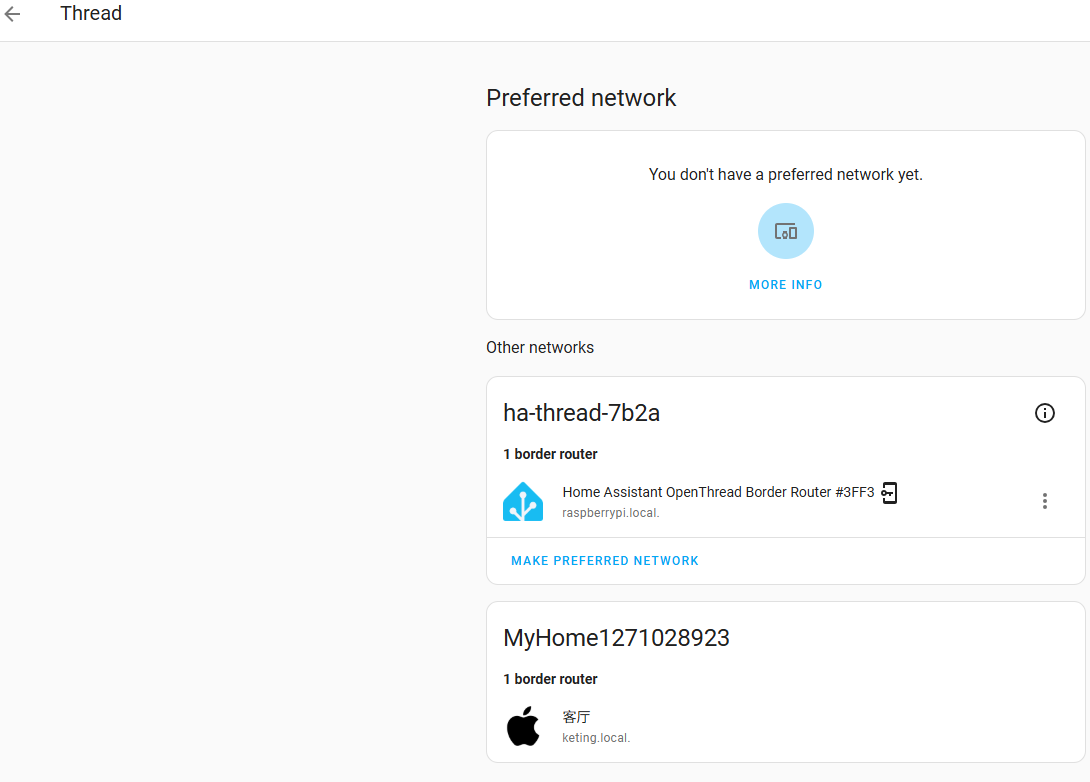Click the 1 border router label under ha-thread-7b2a

(x=550, y=453)
